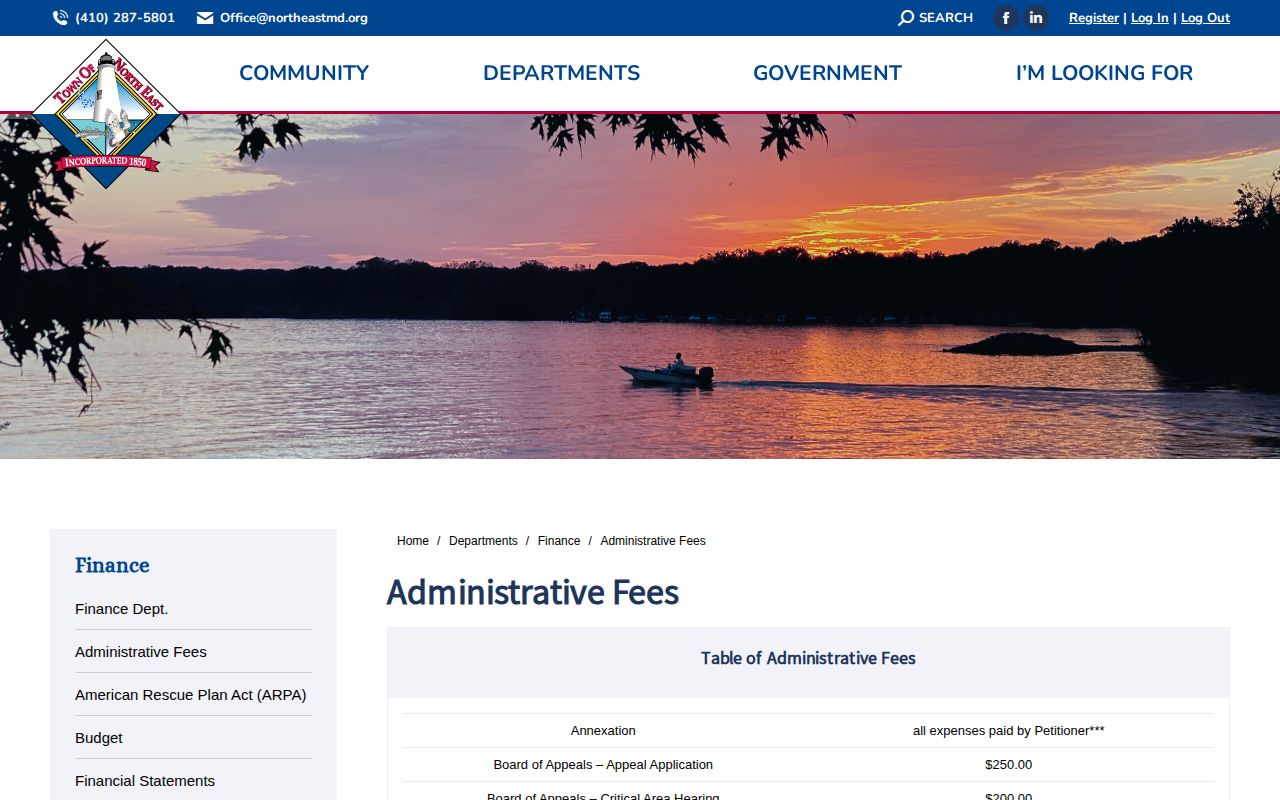Click 'all expenses paid by Petitioner***' cell
This screenshot has height=800, width=1280.
(x=1009, y=731)
